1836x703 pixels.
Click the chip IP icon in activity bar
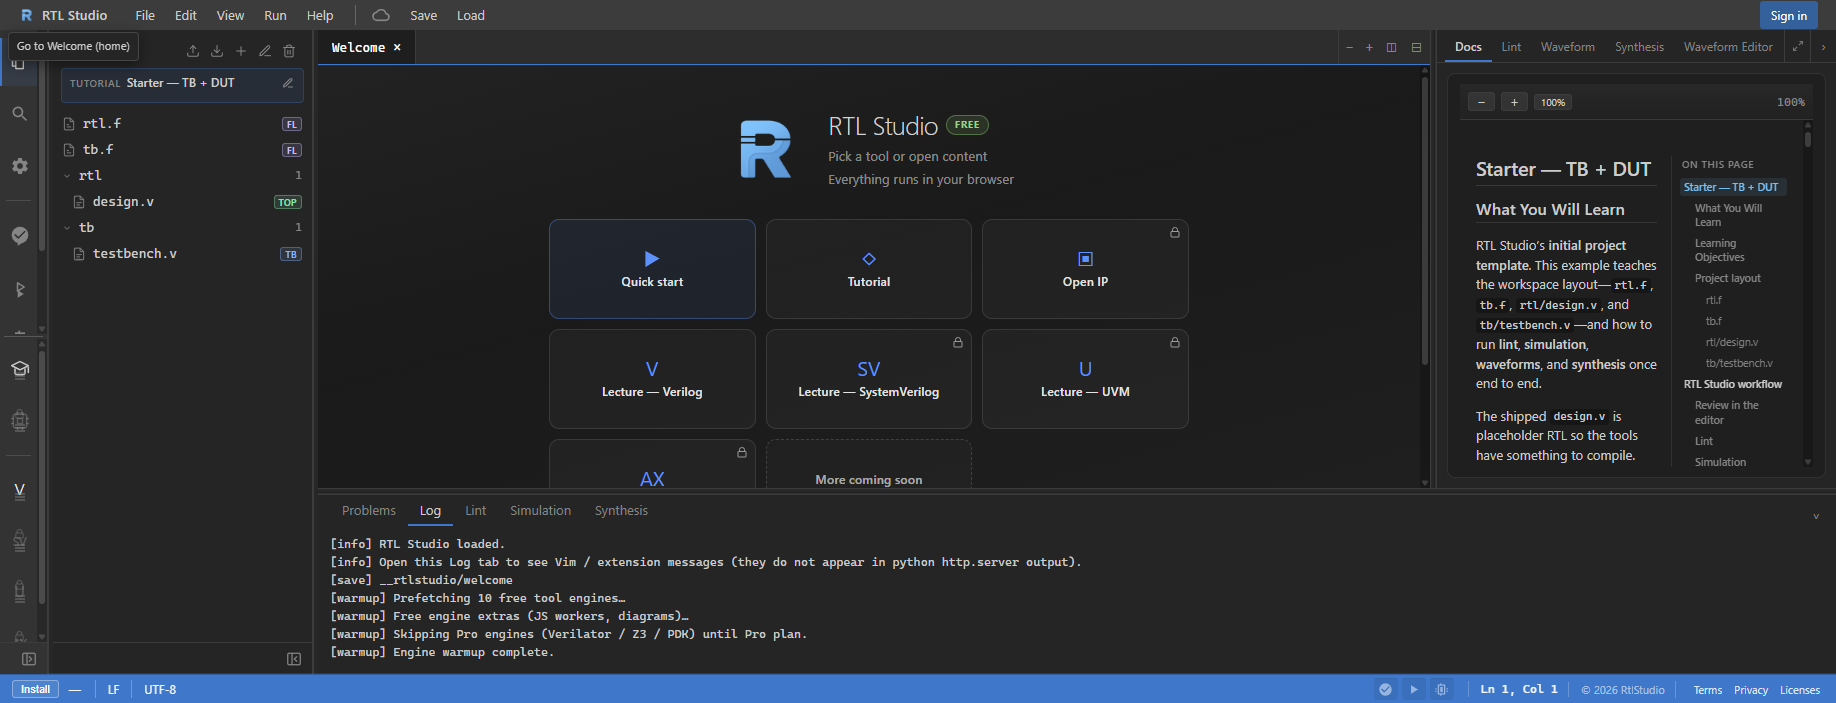coord(19,421)
